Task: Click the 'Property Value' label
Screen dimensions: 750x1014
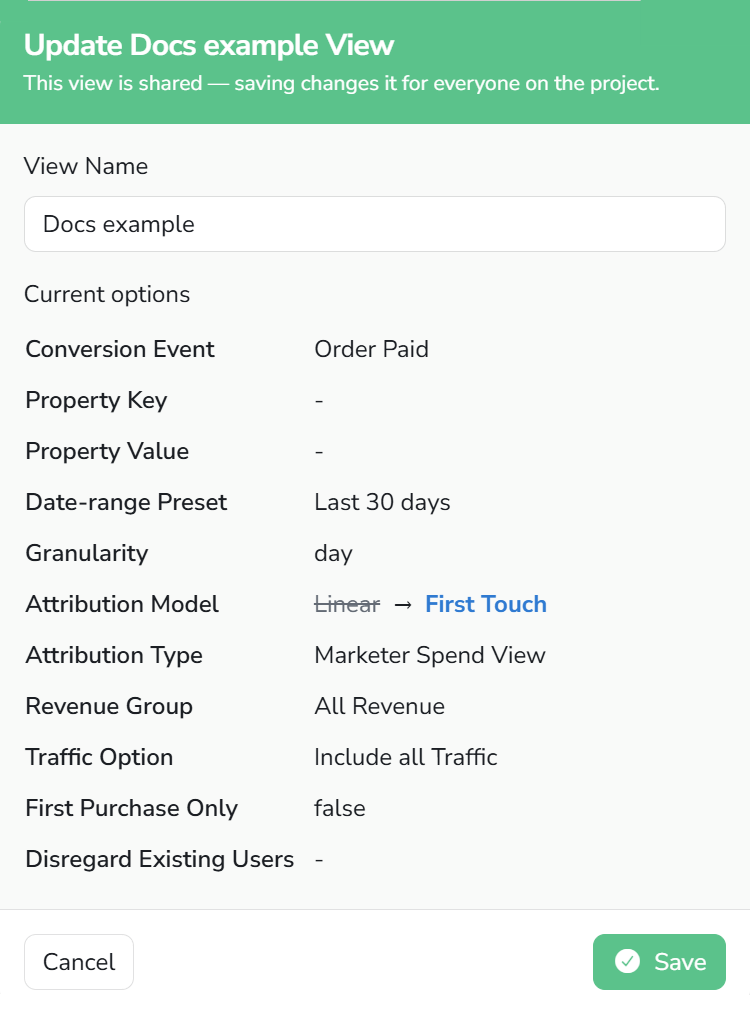Action: tap(107, 451)
